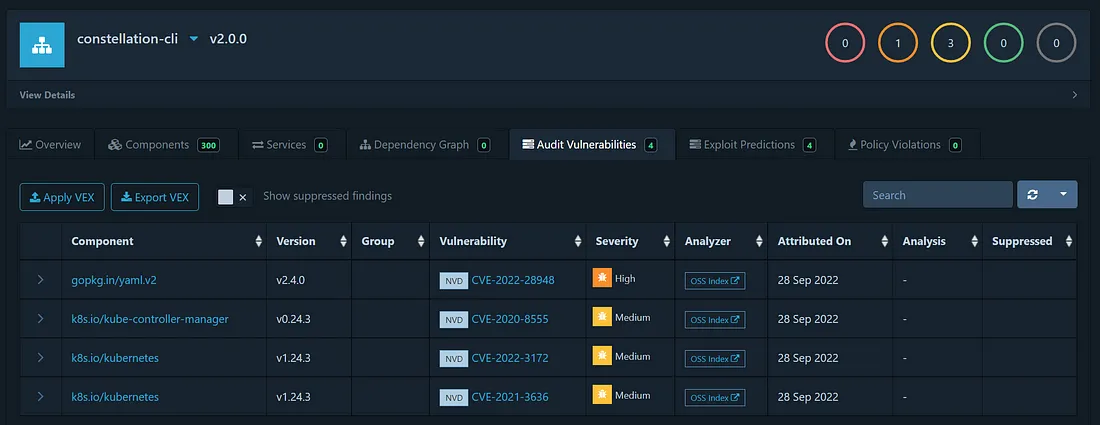Toggle the Show suppressed findings switch
This screenshot has height=425, width=1100.
pyautogui.click(x=233, y=197)
